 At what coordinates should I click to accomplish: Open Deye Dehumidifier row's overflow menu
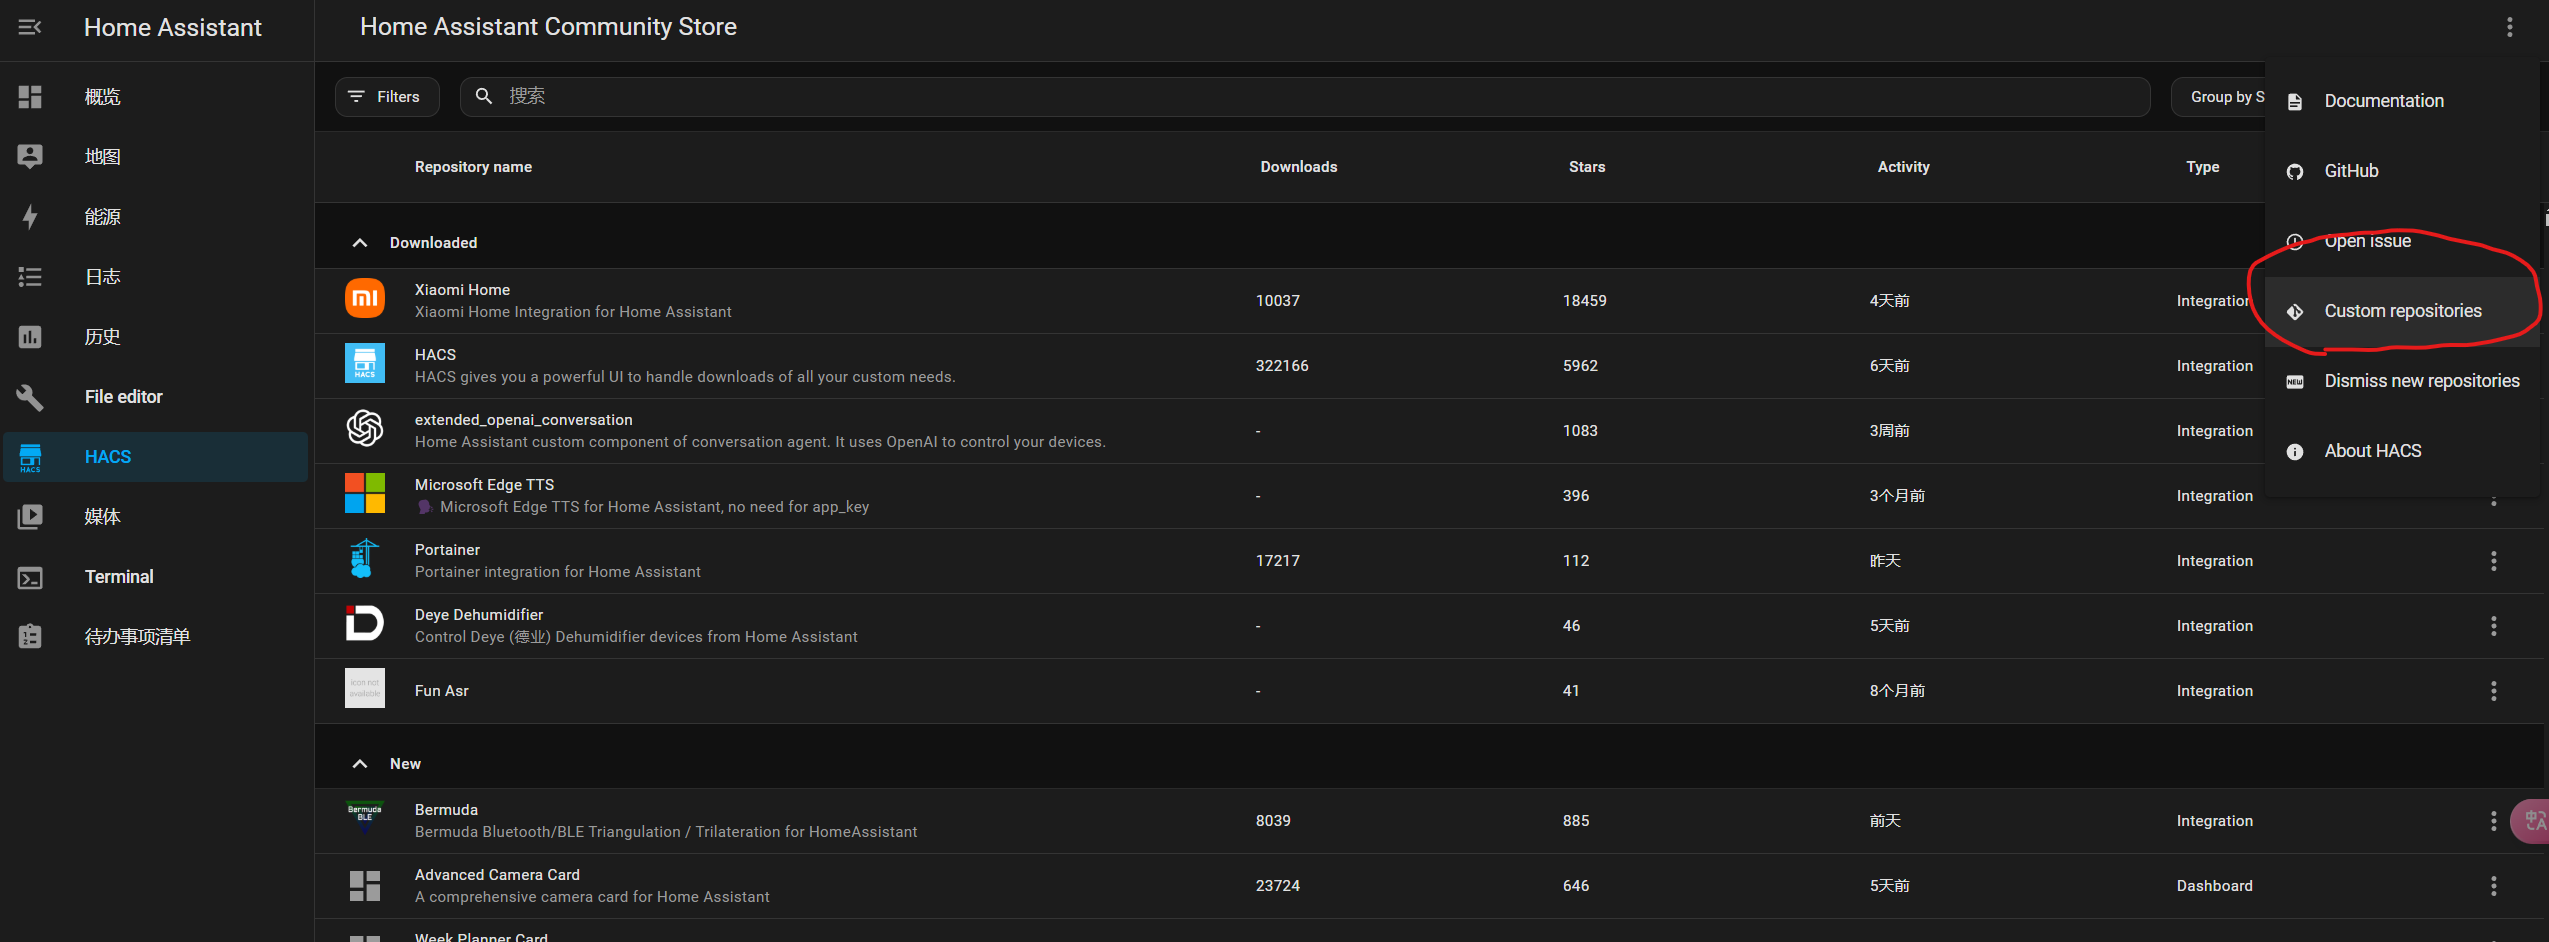(2493, 626)
